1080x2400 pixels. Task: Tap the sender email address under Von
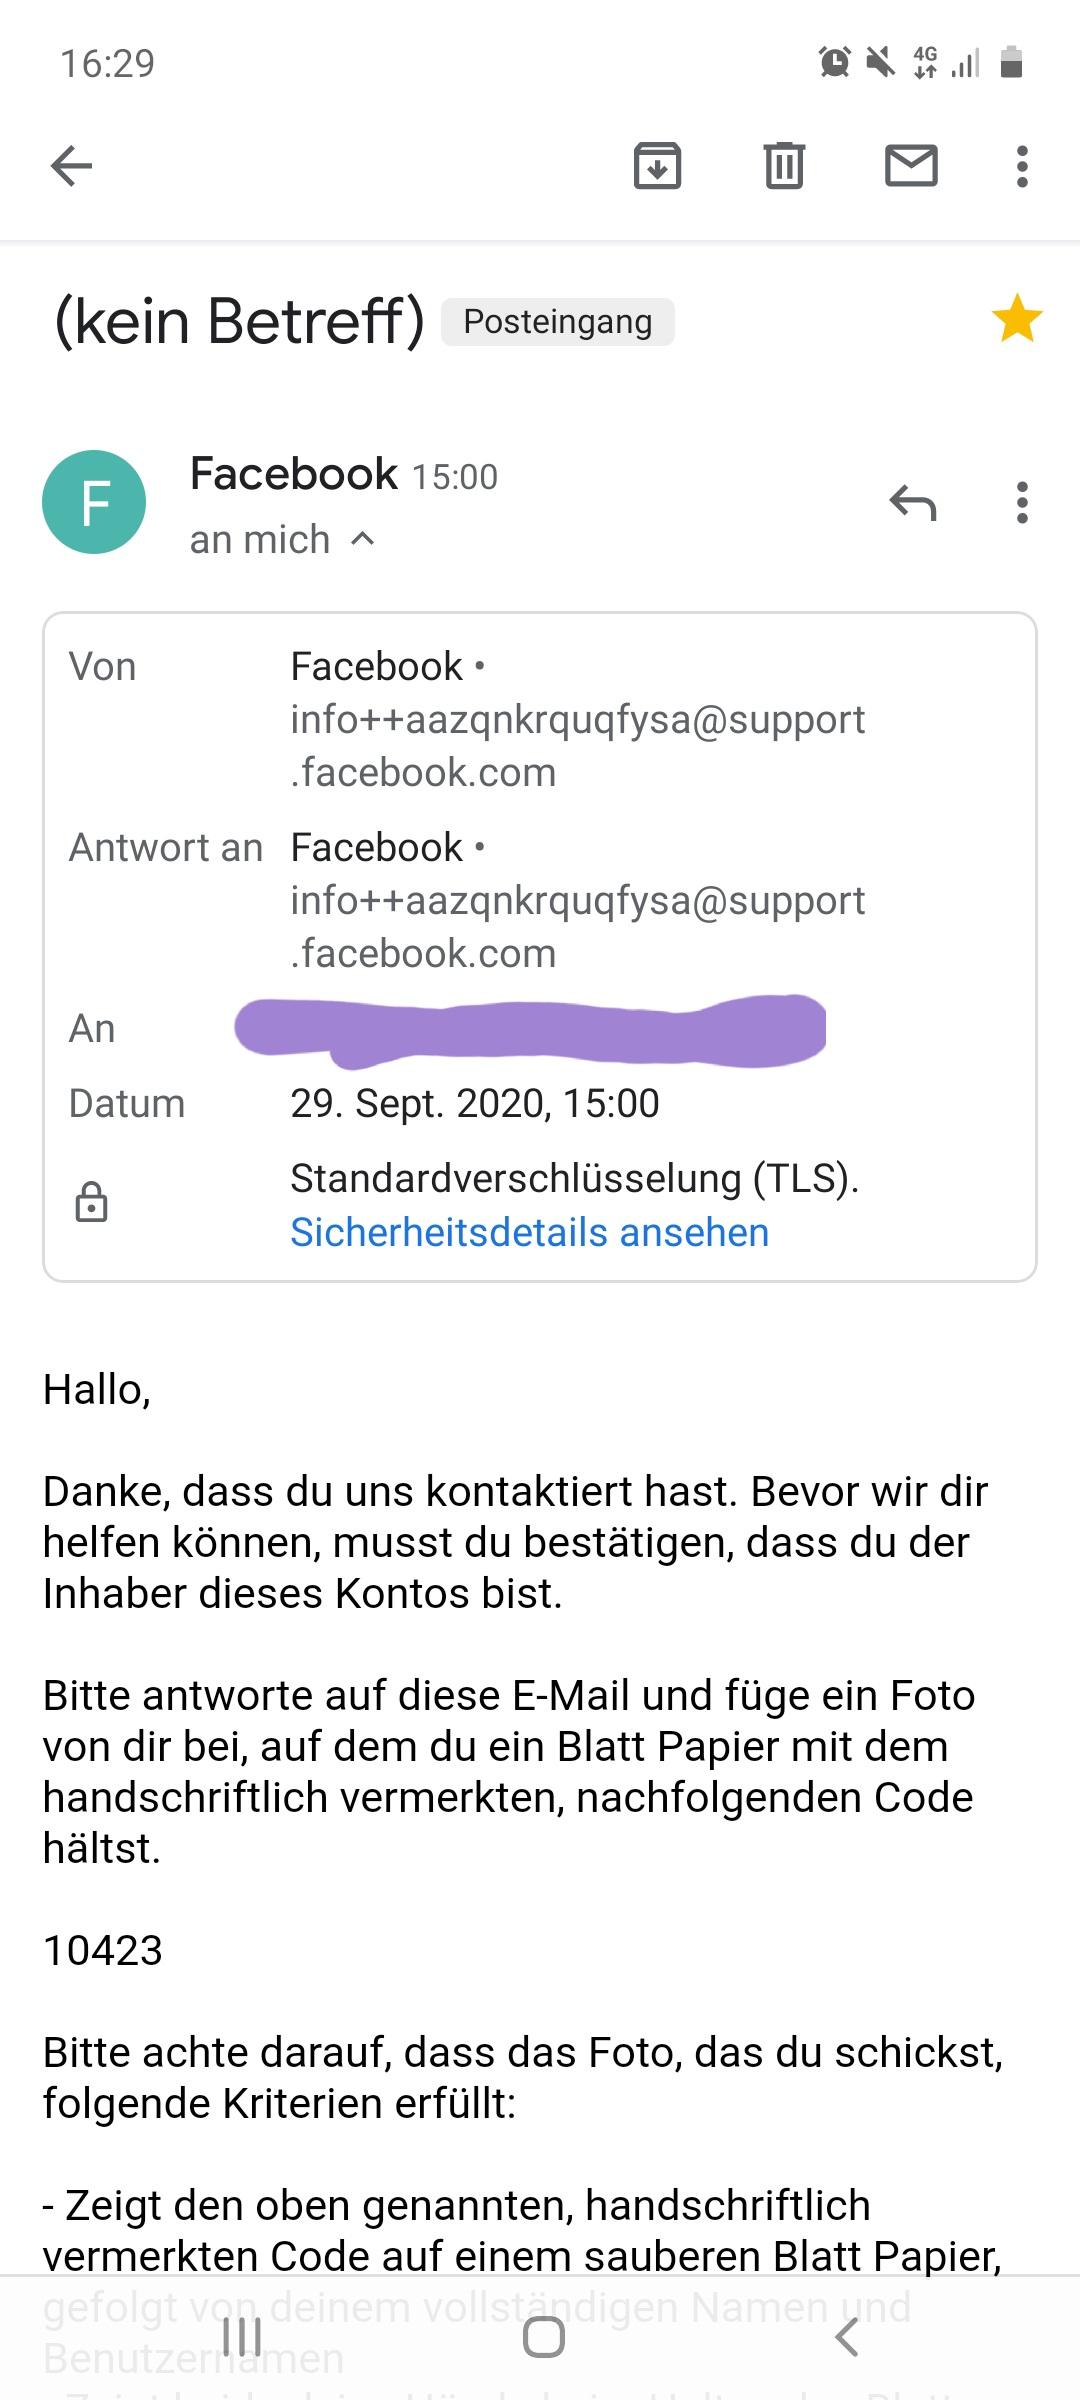(x=577, y=746)
